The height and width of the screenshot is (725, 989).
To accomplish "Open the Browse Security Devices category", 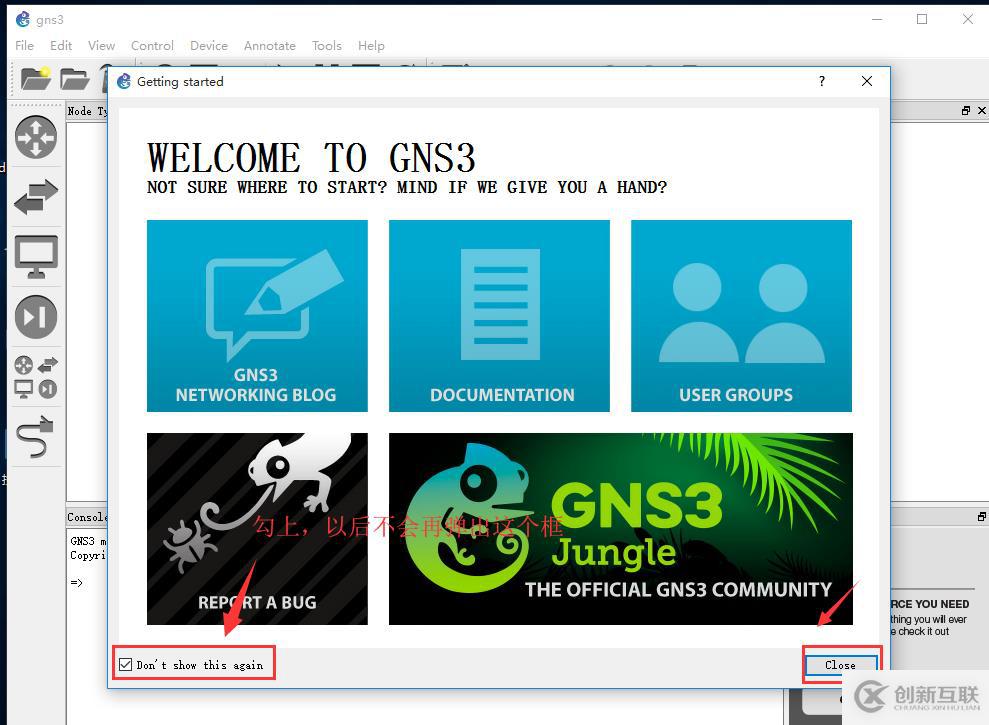I will (x=36, y=317).
